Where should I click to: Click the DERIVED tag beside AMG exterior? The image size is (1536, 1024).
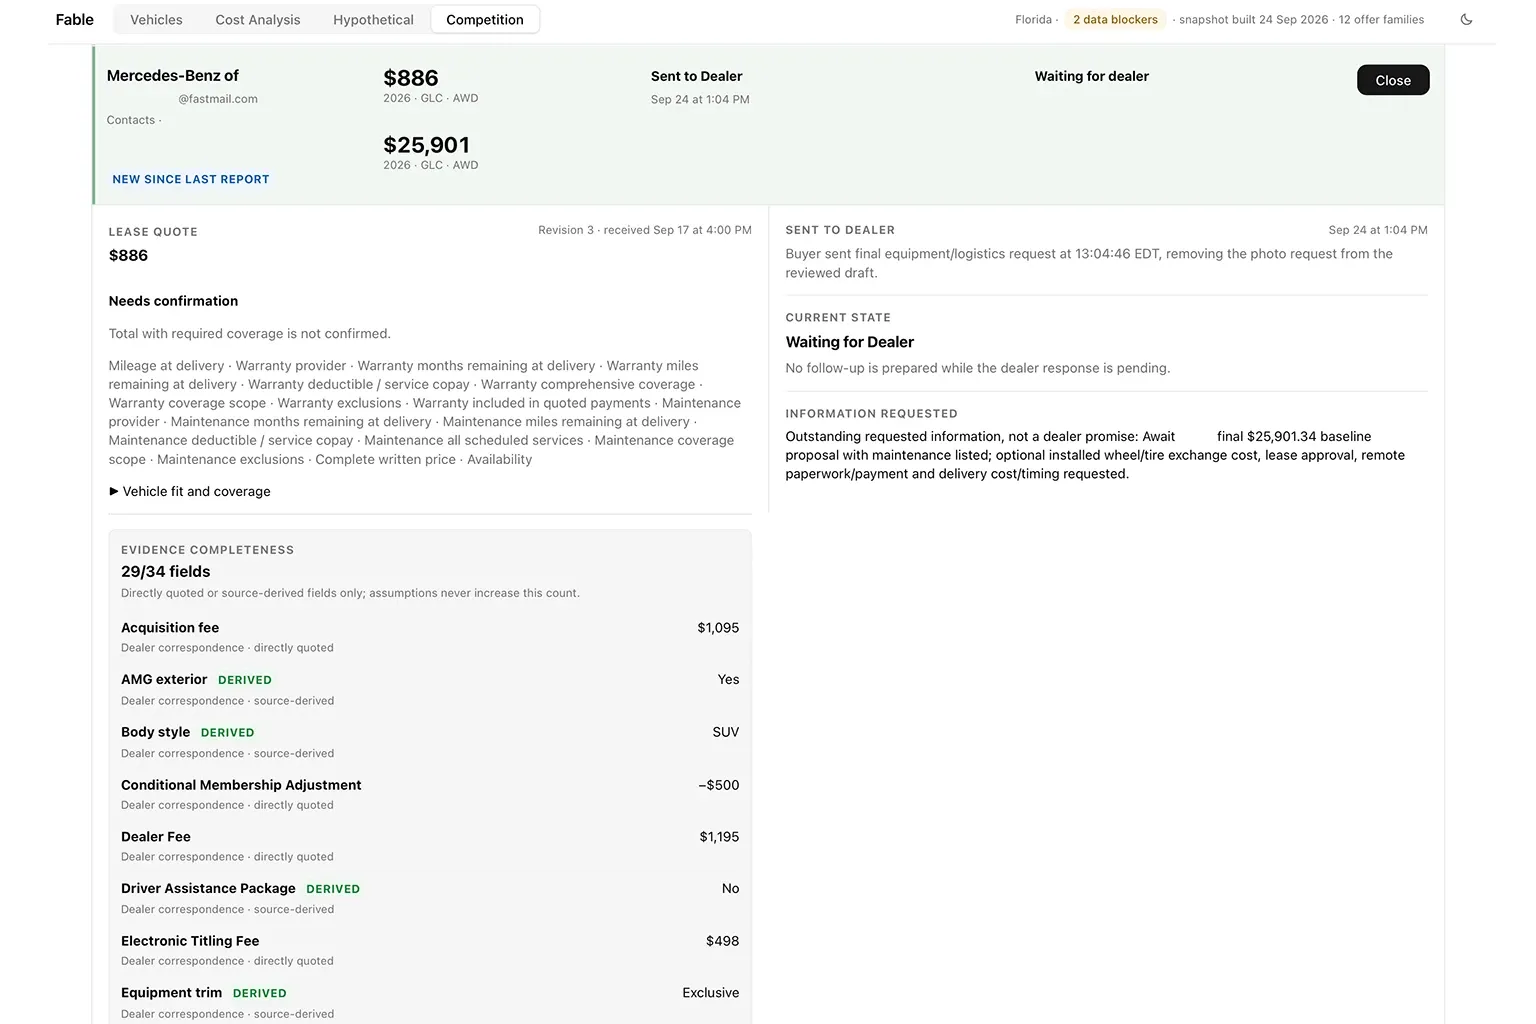click(x=245, y=680)
